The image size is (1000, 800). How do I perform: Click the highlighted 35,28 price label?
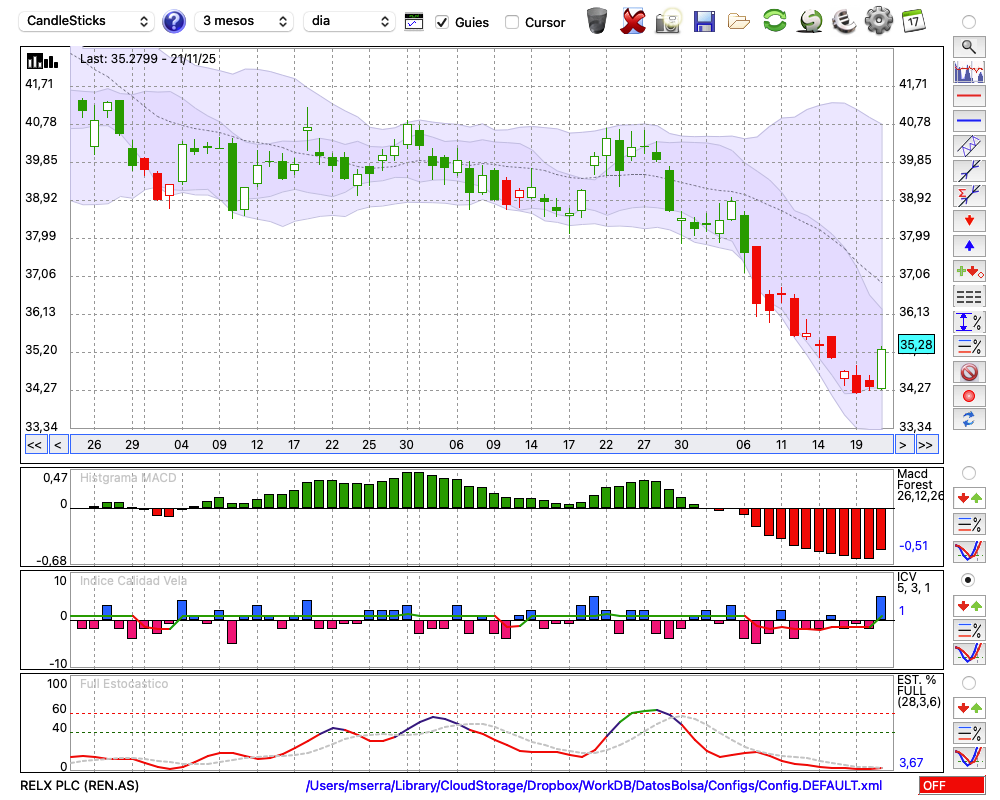coord(916,344)
